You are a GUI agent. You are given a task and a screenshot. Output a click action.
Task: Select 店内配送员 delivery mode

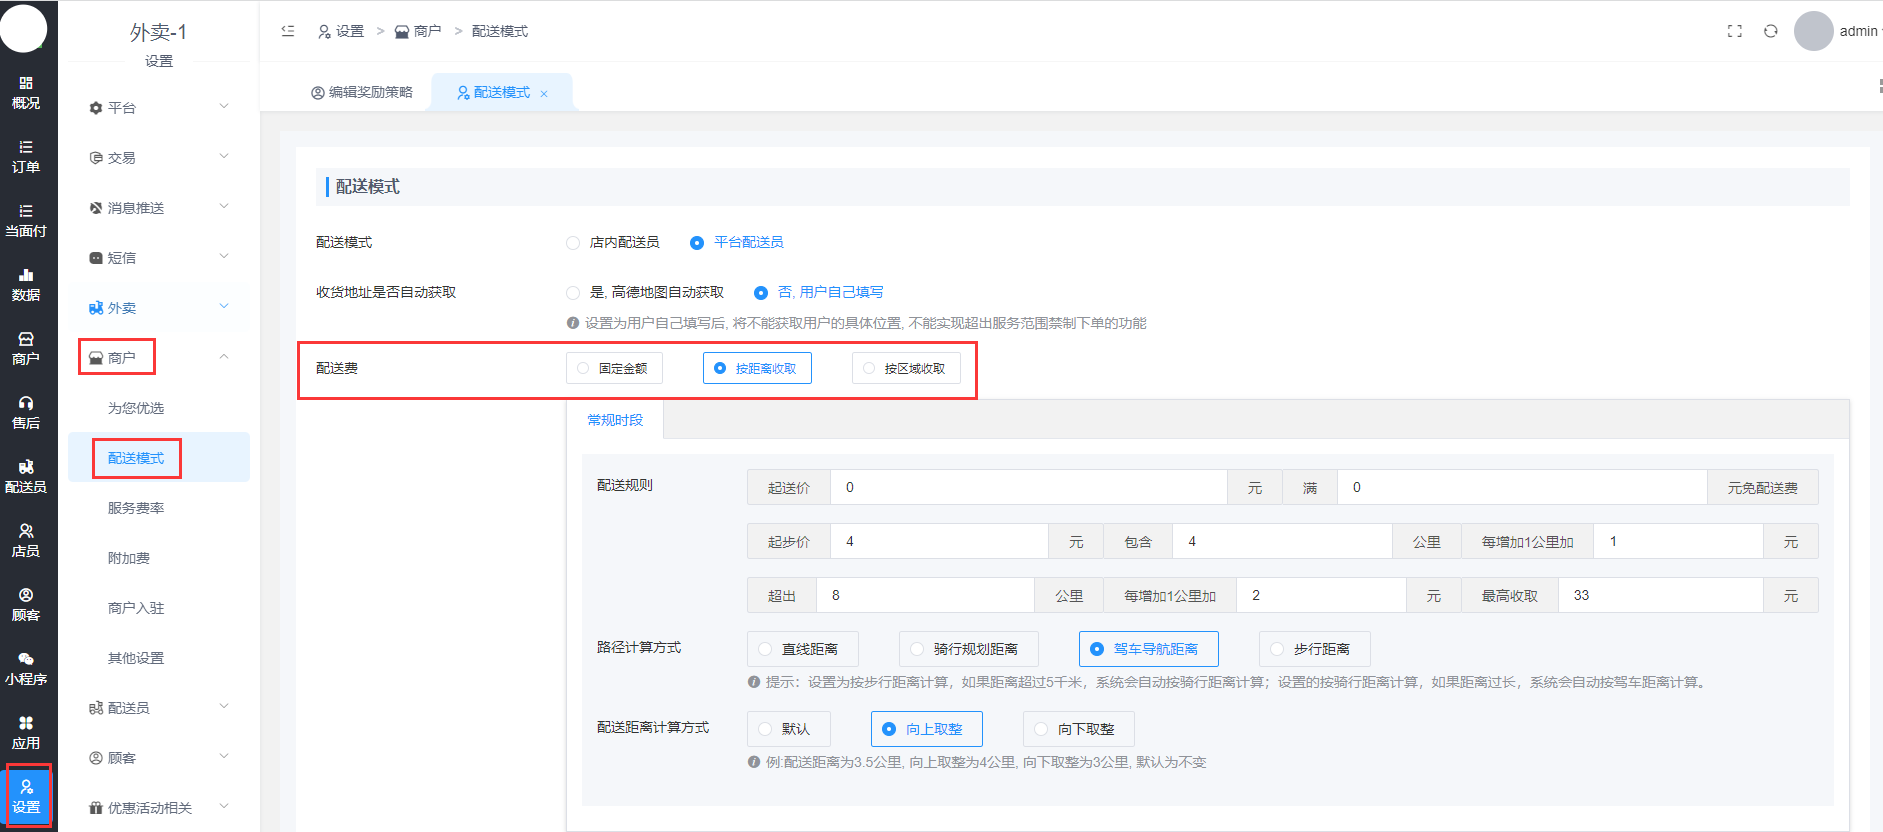tap(574, 243)
